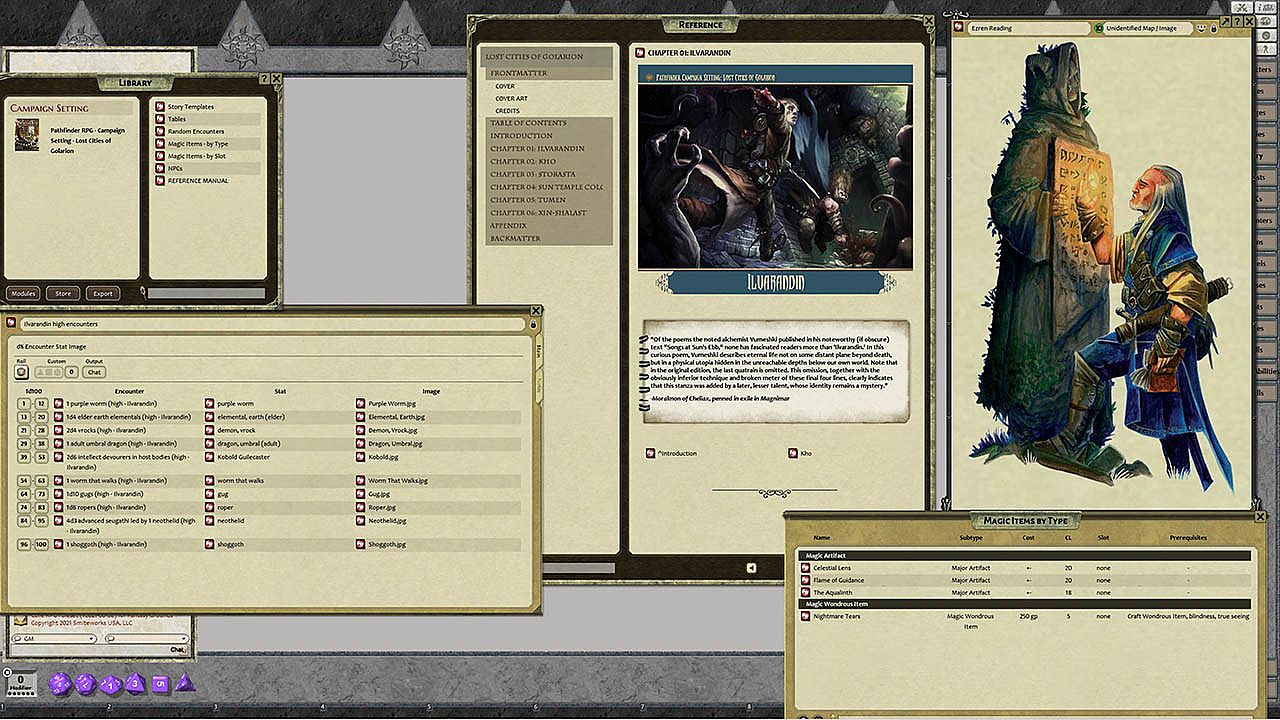Viewport: 1280px width, 720px height.
Task: Click the d20 die in the dice tray
Action: tap(58, 685)
